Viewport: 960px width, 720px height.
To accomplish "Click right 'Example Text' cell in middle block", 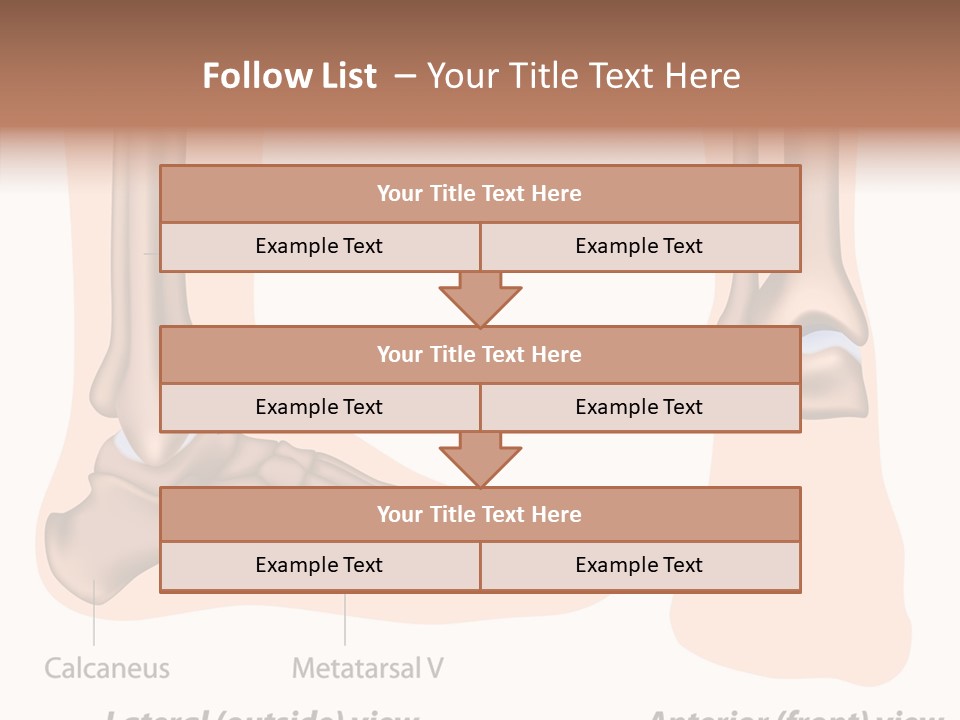I will [639, 407].
